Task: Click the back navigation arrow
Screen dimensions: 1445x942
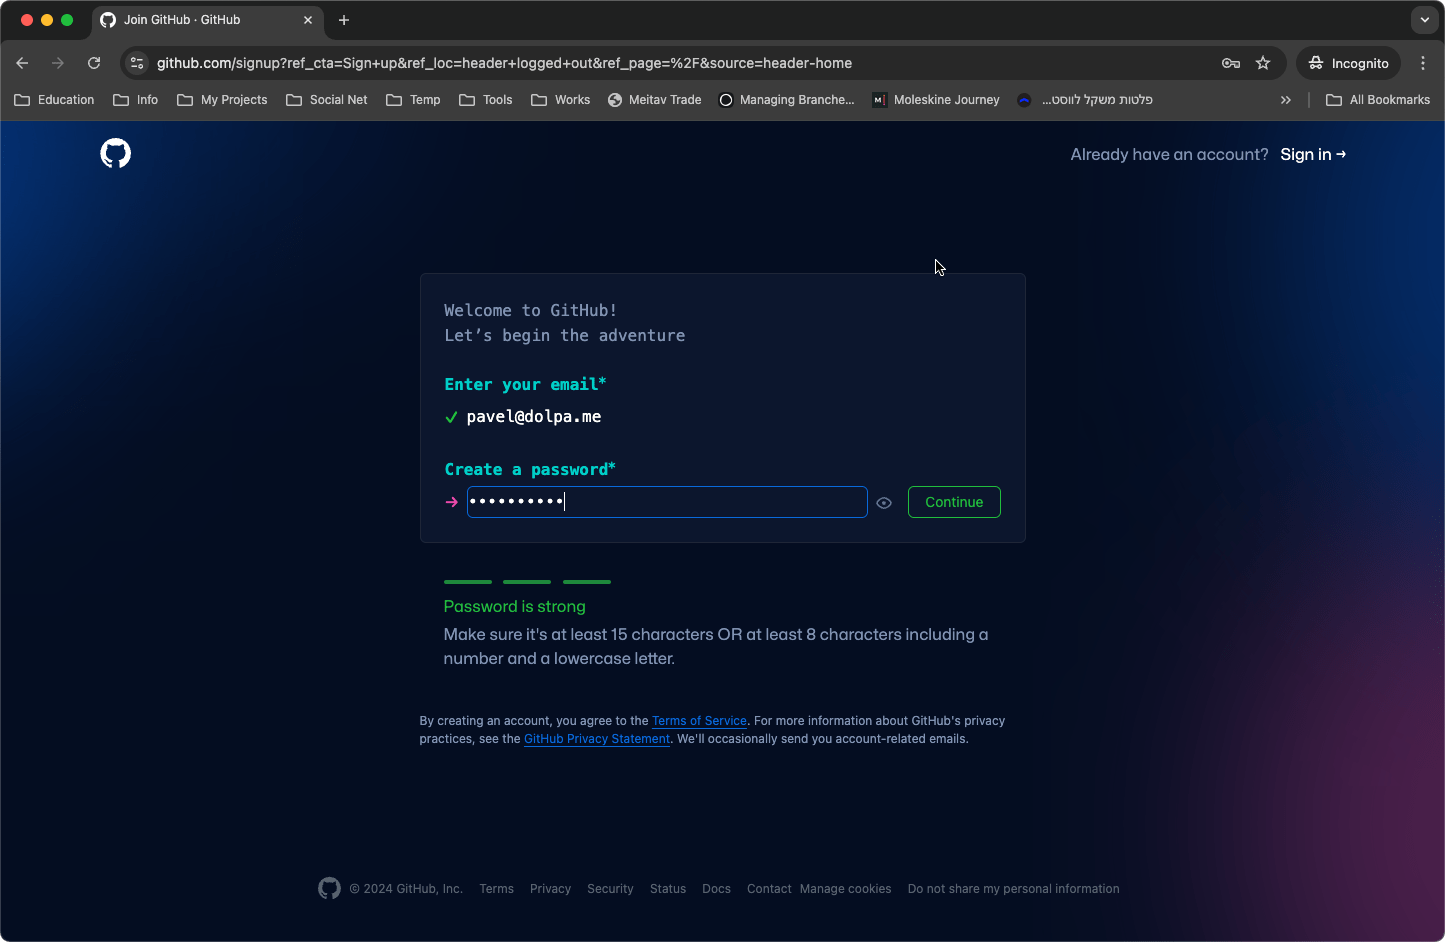Action: click(x=23, y=63)
